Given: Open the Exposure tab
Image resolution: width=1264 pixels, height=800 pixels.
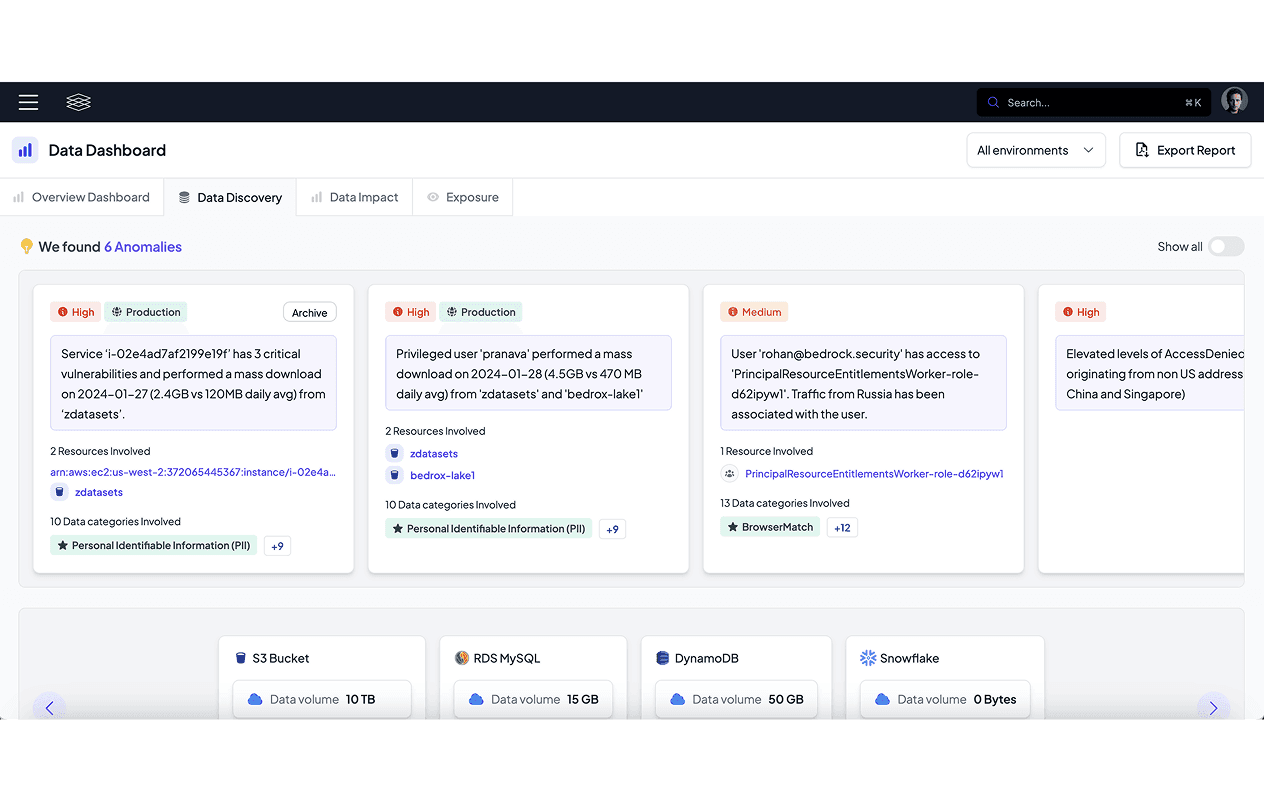Looking at the screenshot, I should (x=463, y=197).
